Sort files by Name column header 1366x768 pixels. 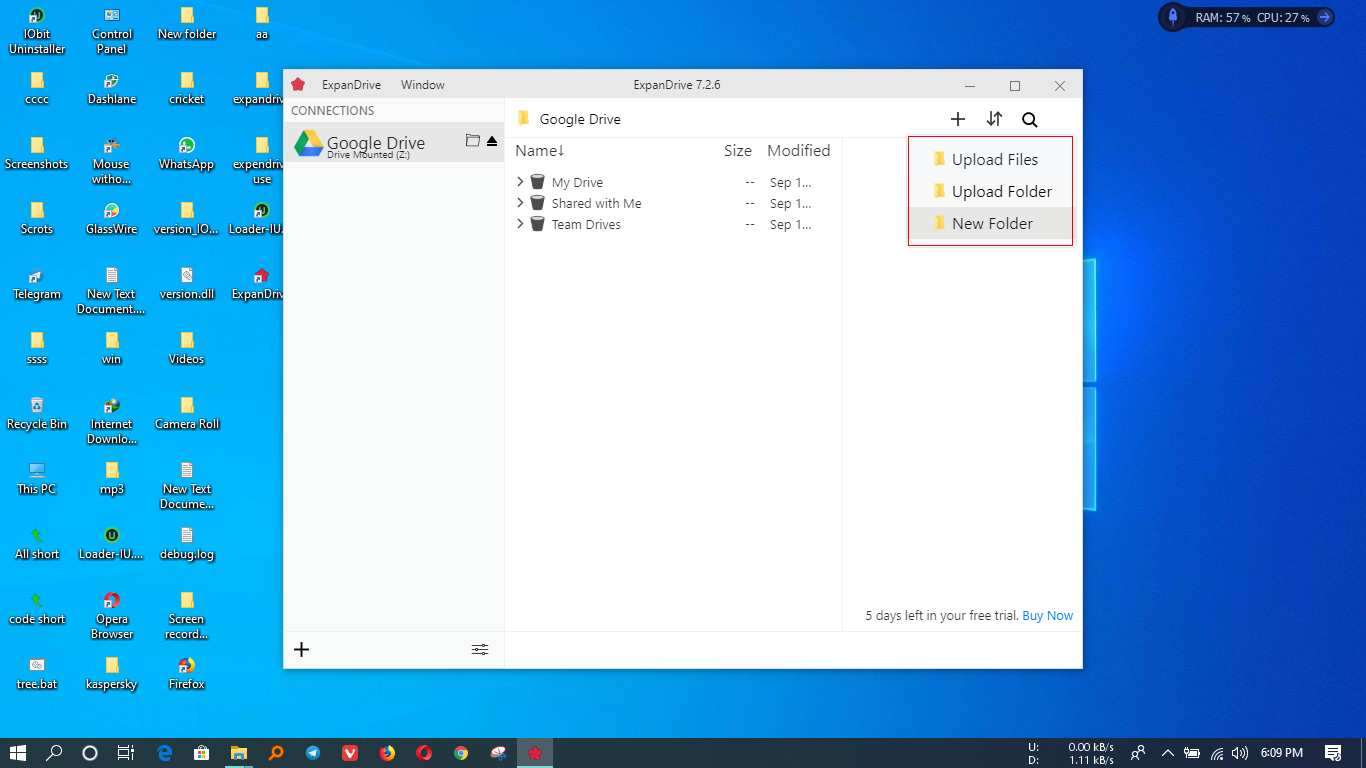pos(540,151)
